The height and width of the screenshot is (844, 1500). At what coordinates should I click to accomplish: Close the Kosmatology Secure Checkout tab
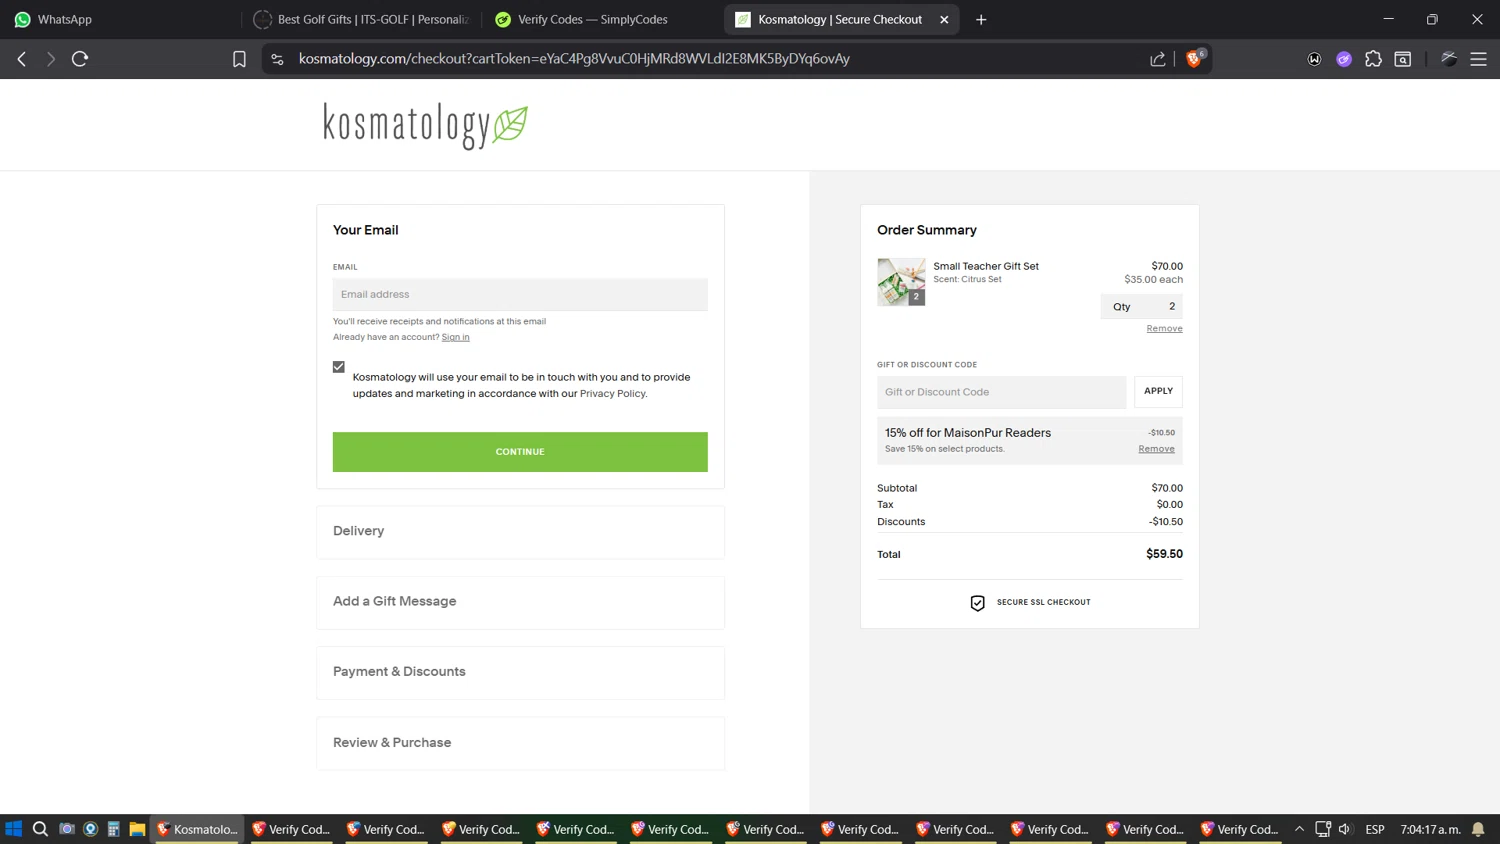pos(944,19)
